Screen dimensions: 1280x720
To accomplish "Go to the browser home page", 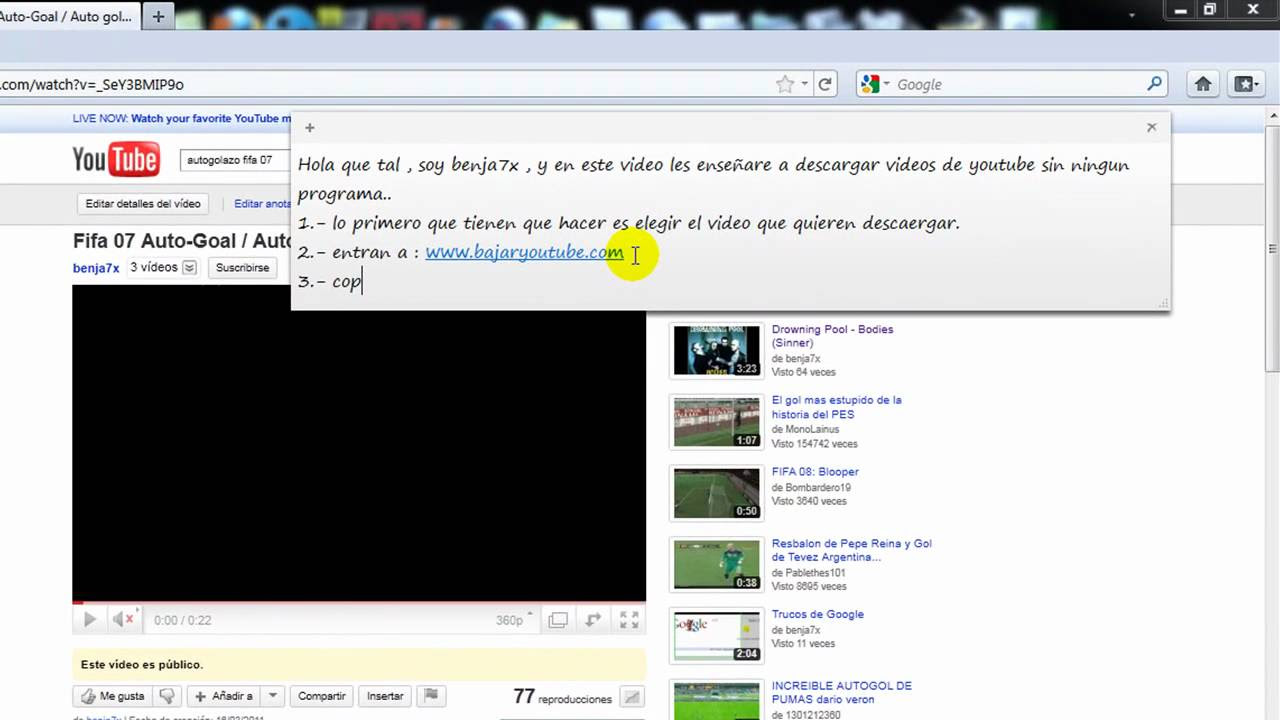I will coord(1203,85).
